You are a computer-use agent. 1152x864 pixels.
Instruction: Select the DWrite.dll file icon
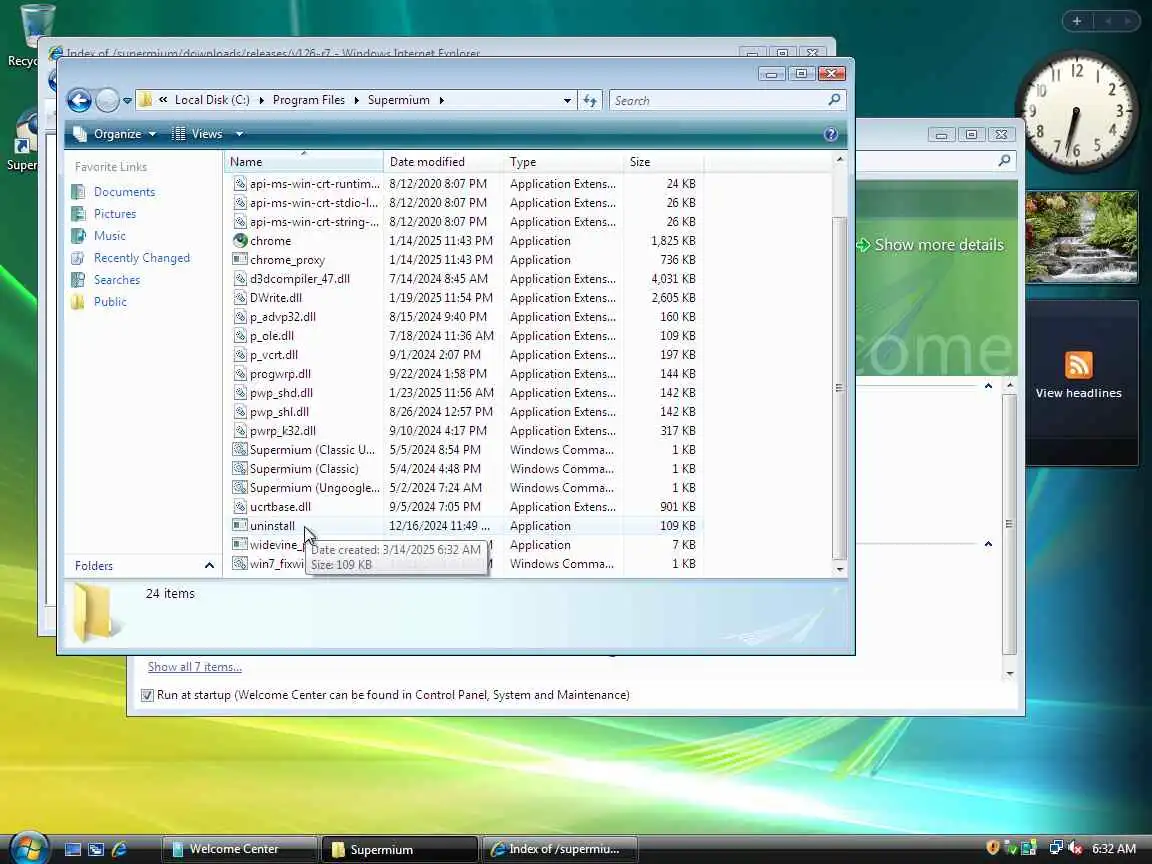pos(240,298)
